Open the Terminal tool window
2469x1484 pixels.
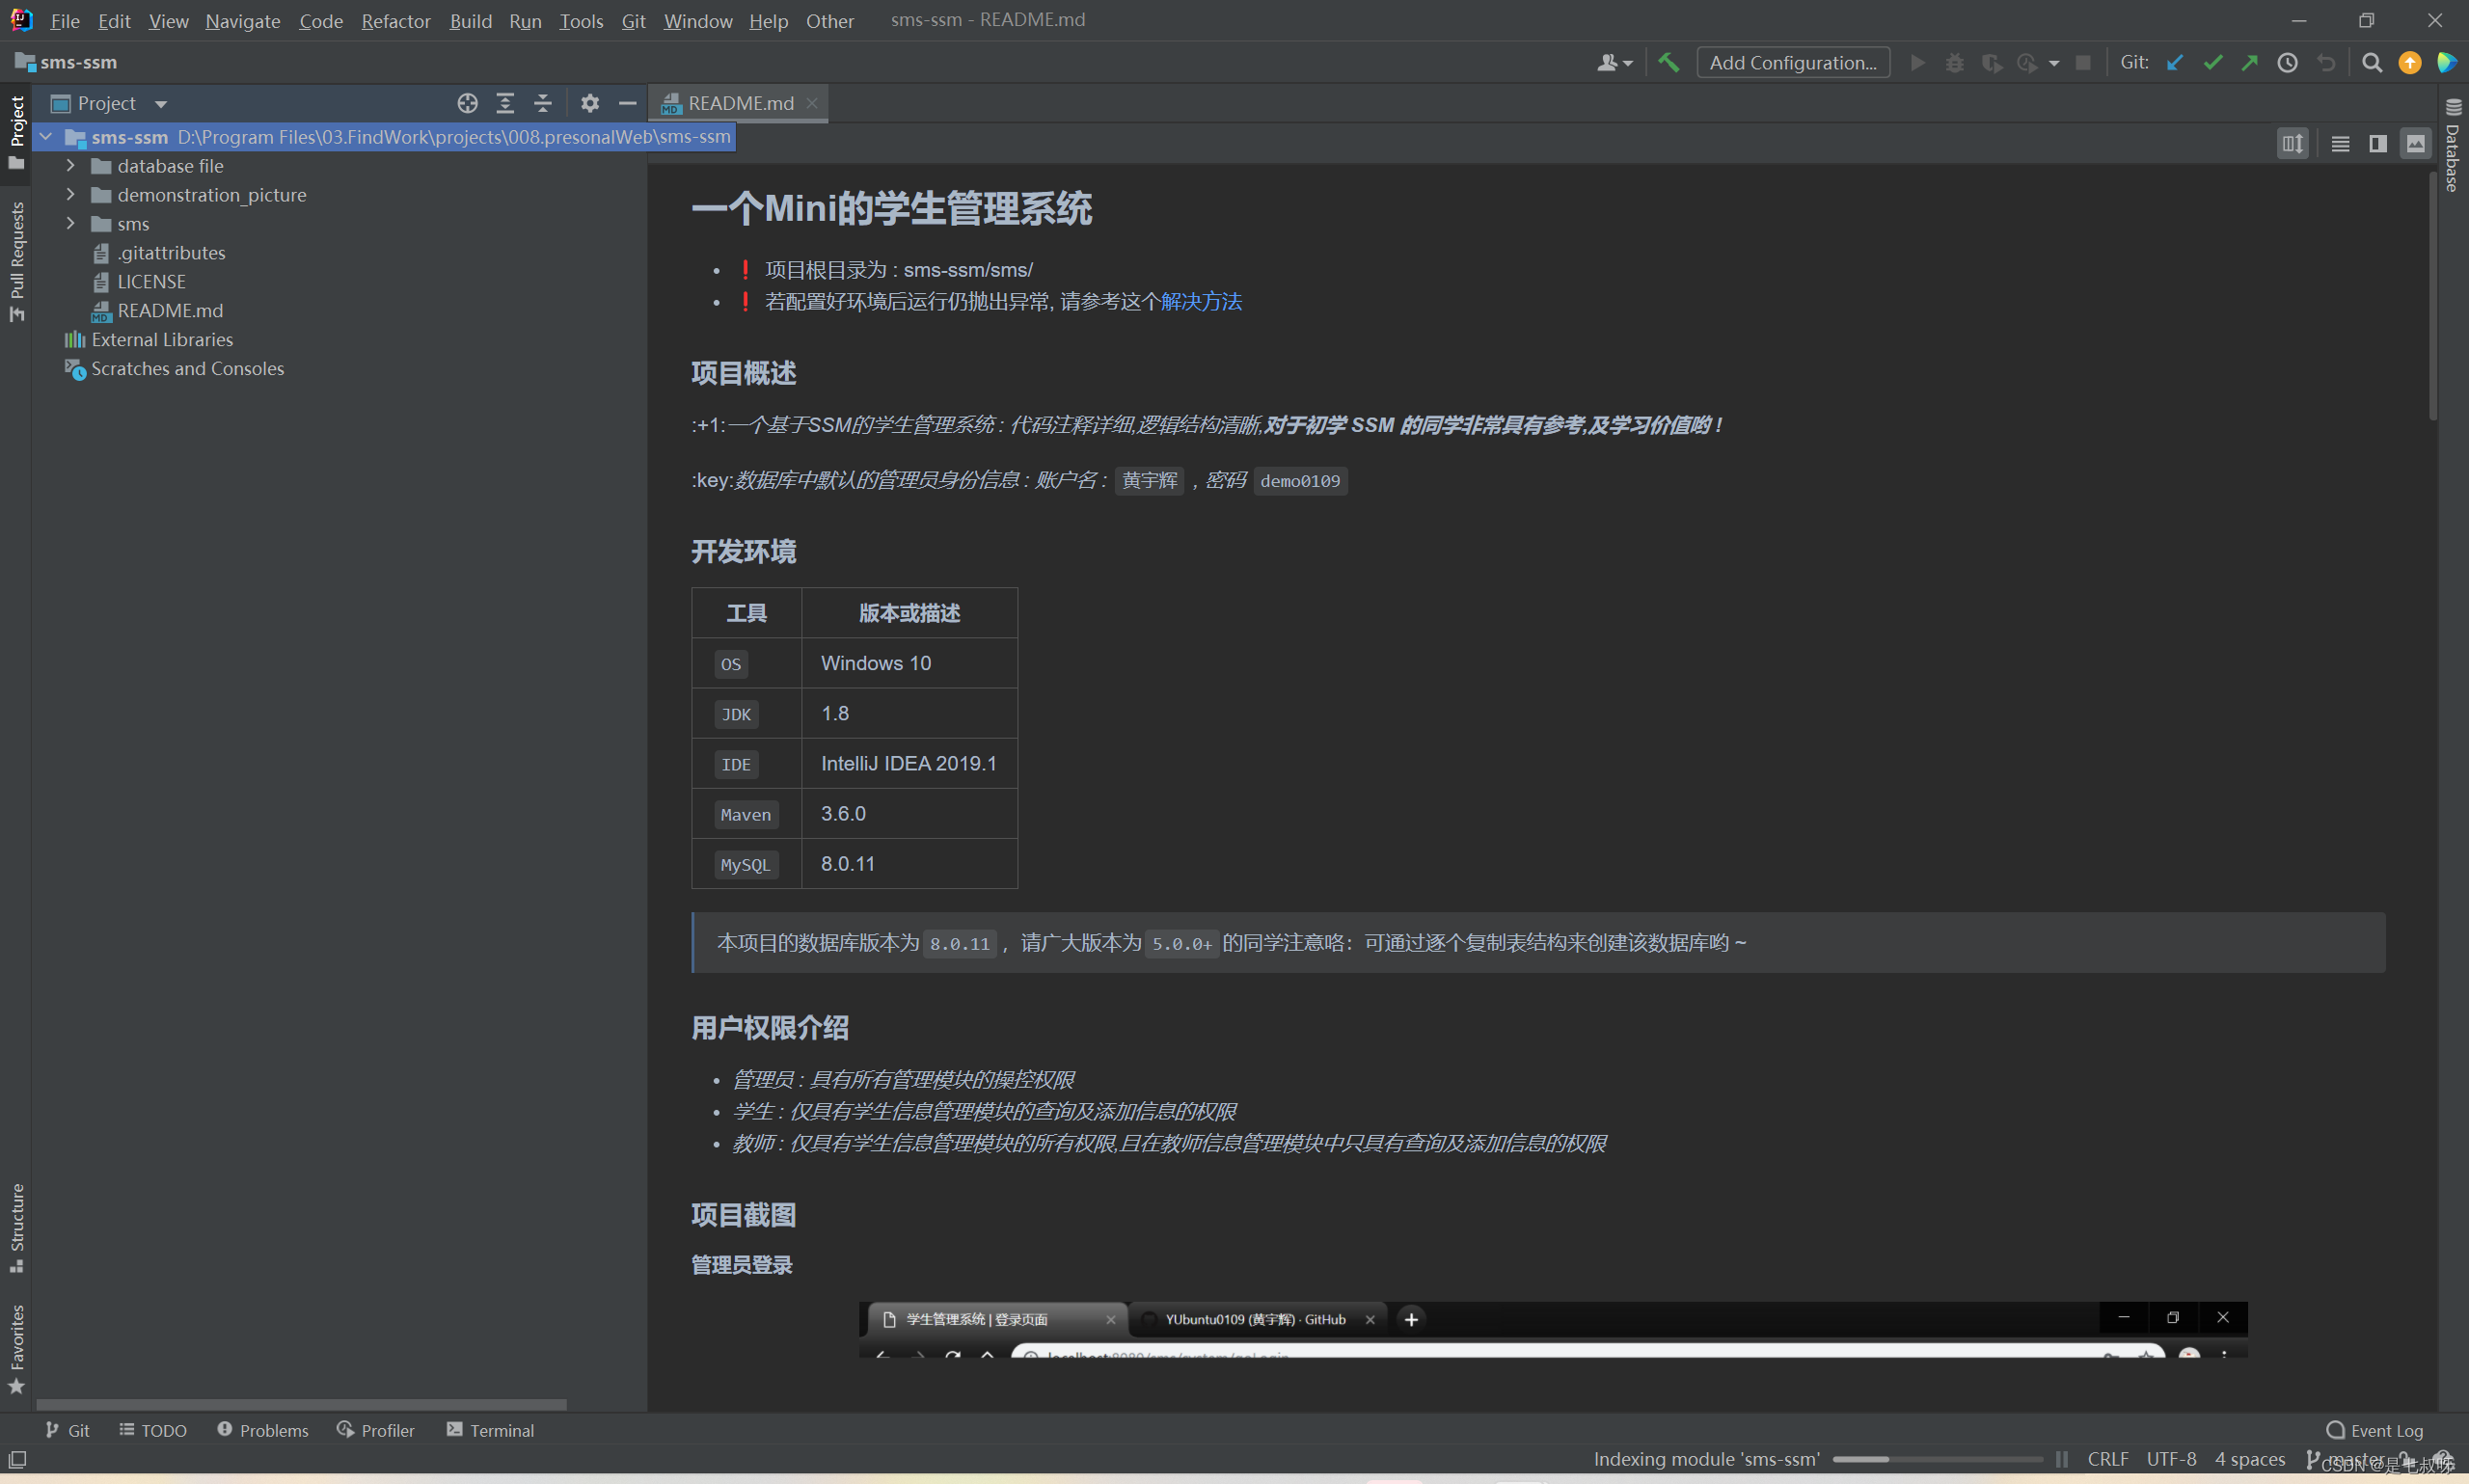[490, 1430]
